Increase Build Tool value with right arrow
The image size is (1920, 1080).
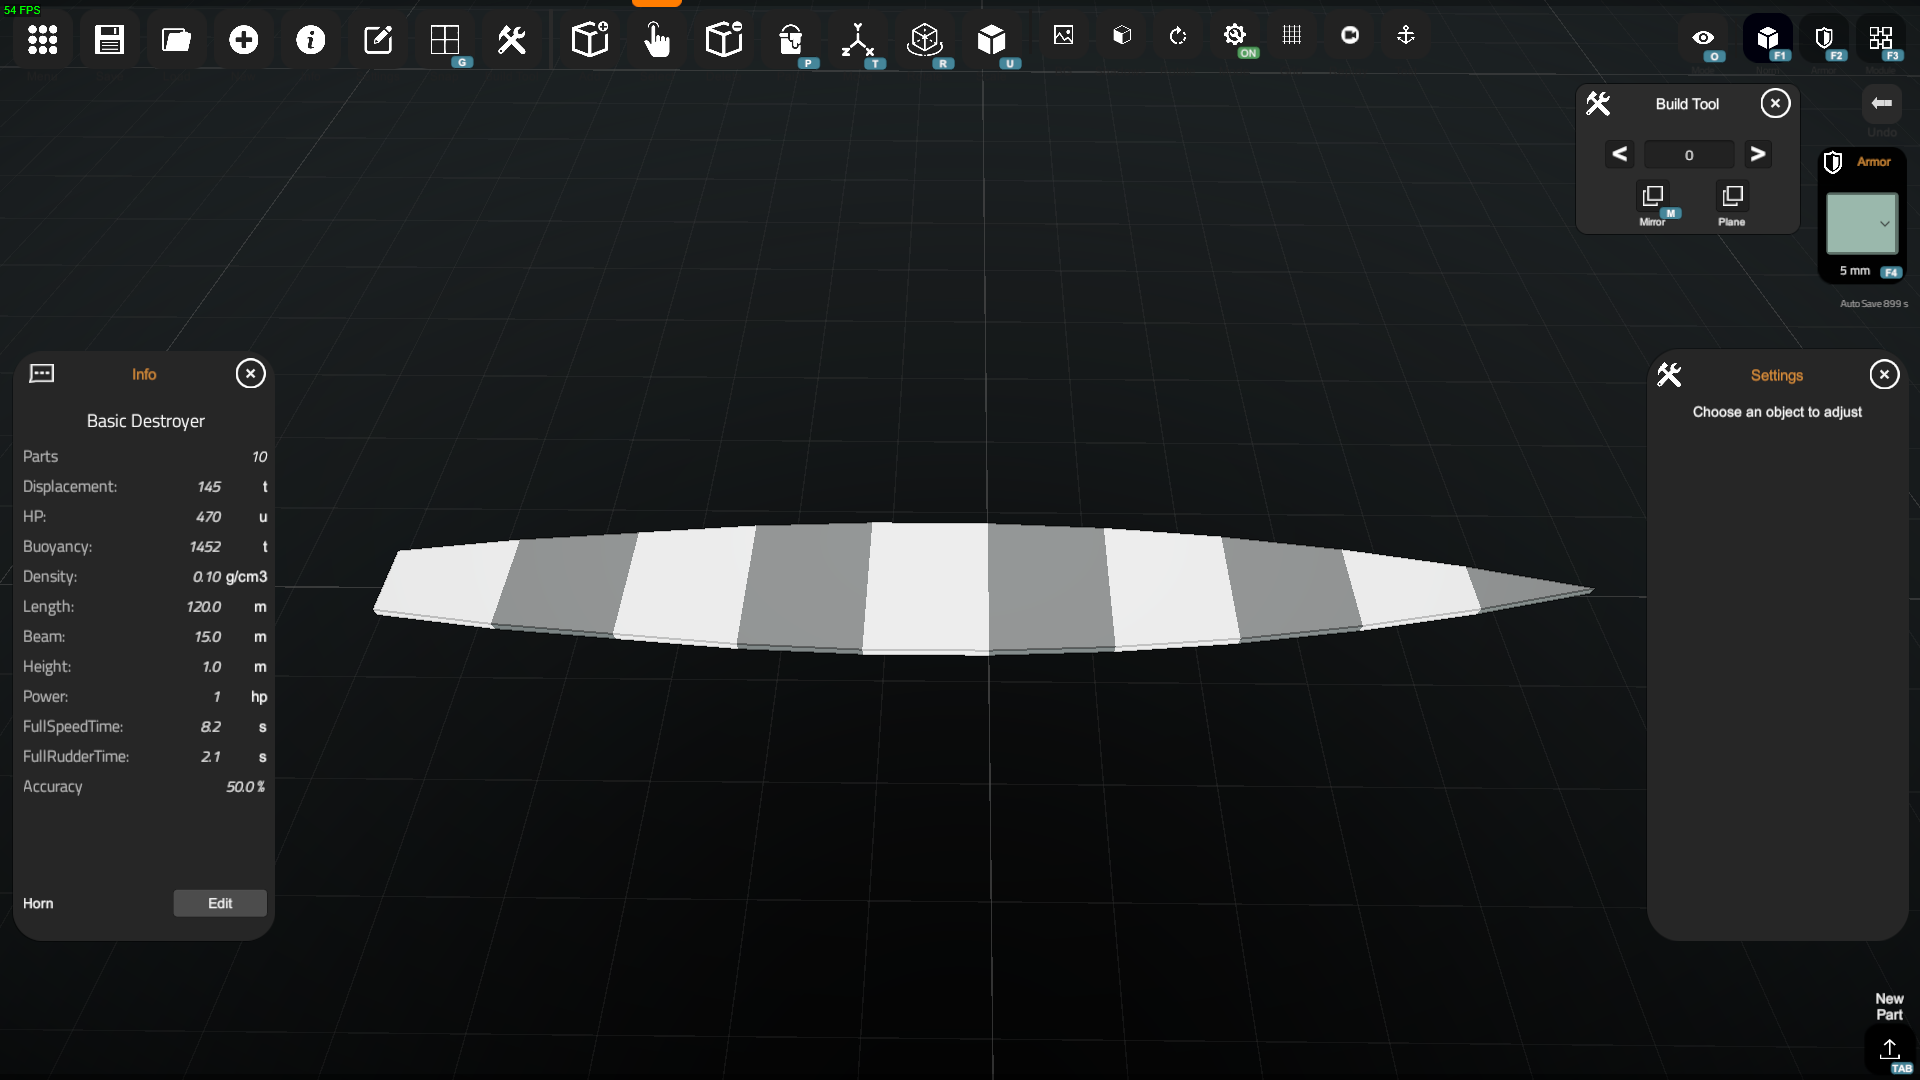[1757, 154]
